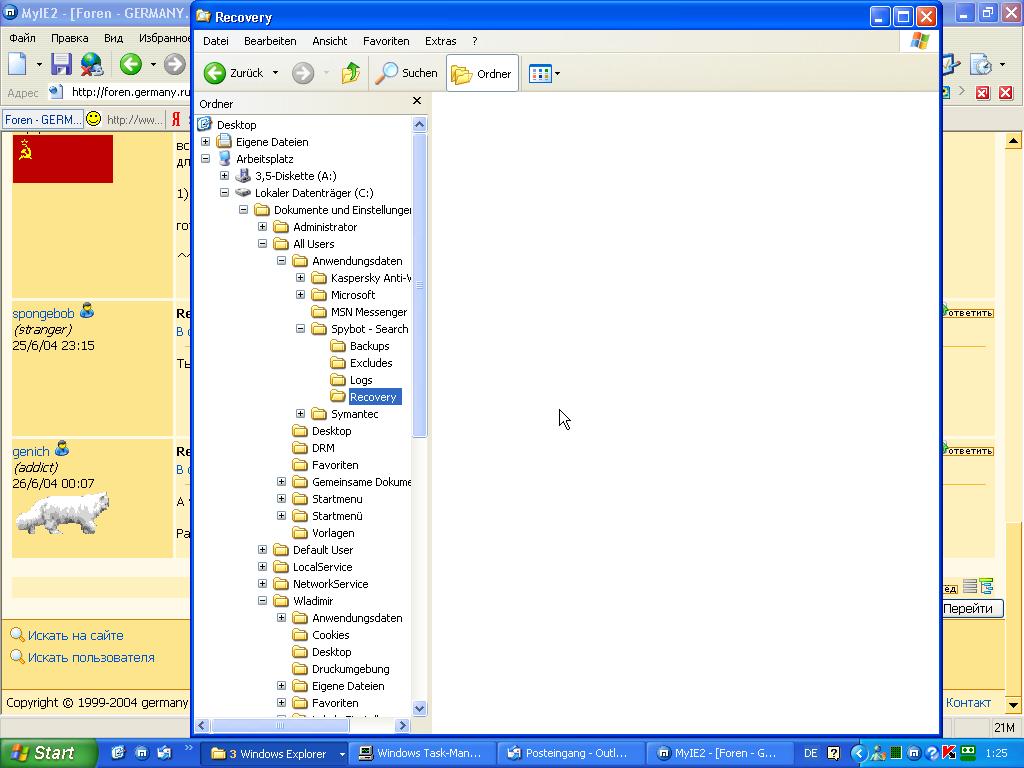Click the Контакт link in MyIE2
This screenshot has height=768, width=1024.
(x=968, y=703)
